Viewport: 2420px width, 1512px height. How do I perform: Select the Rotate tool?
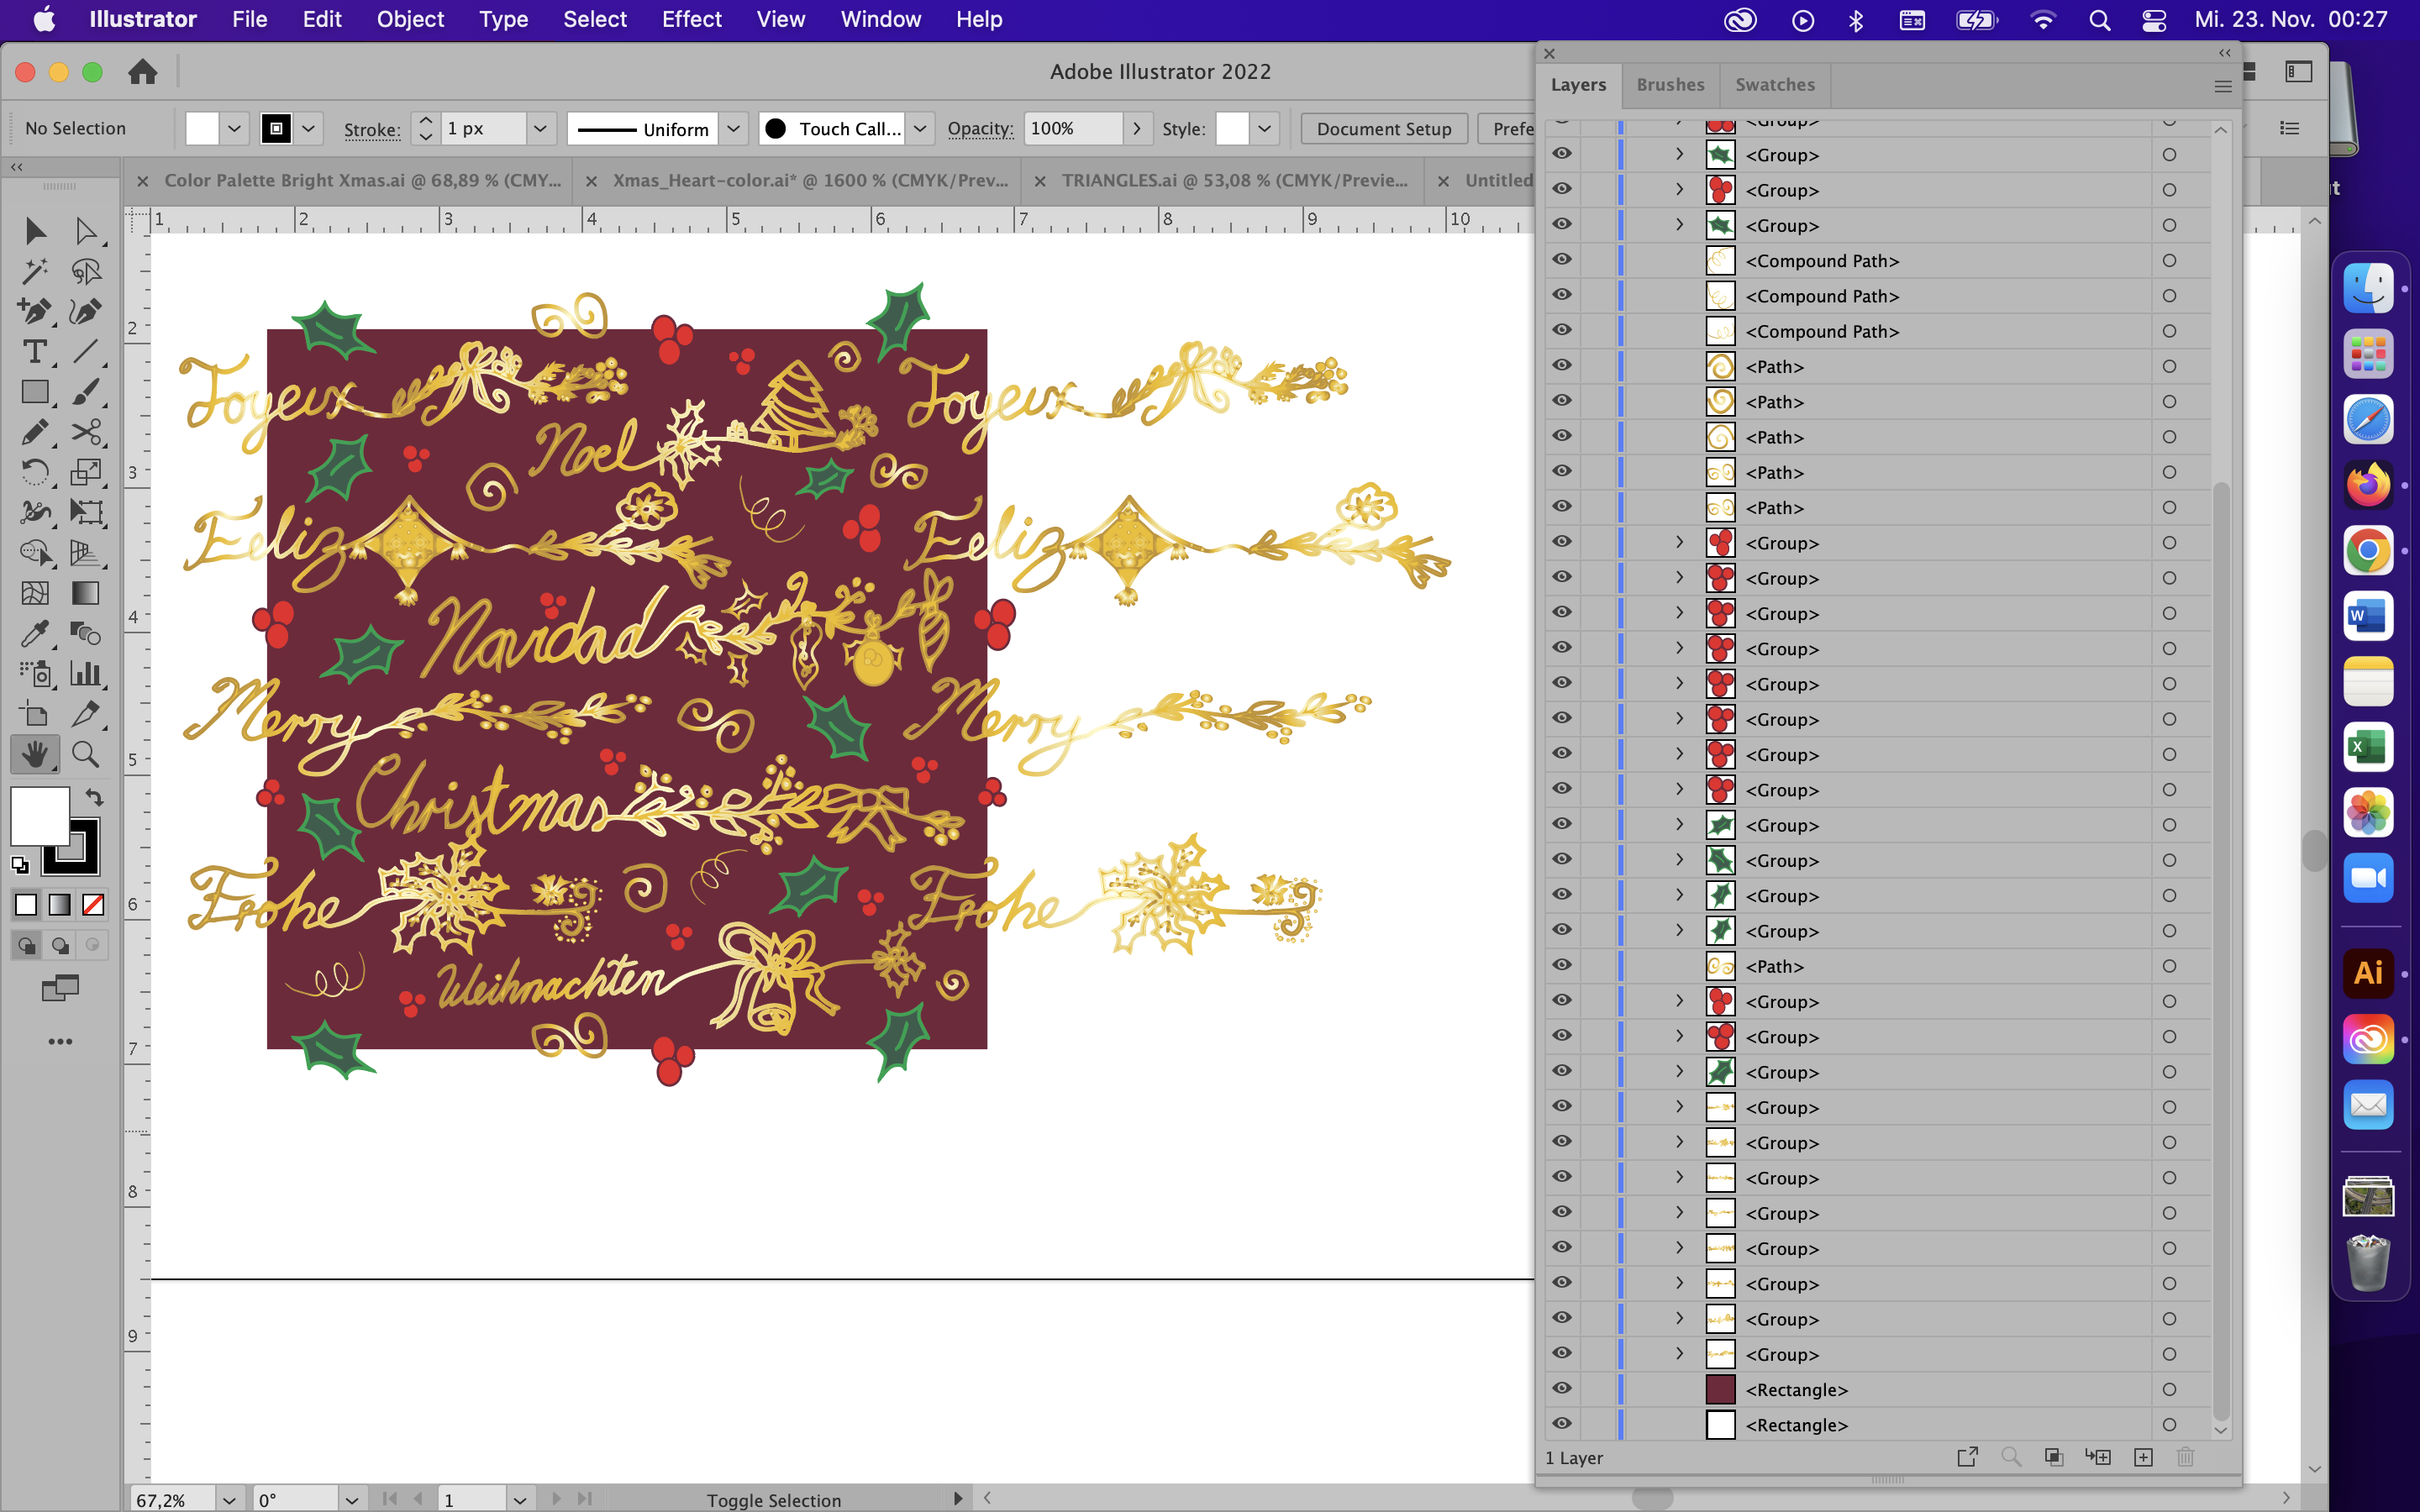pos(35,473)
